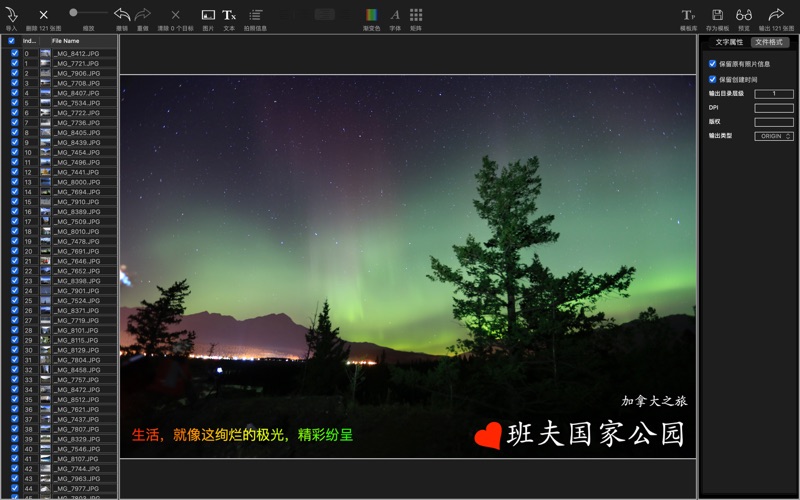
Task: Click the Matrix (矩阵) grid icon
Action: pyautogui.click(x=416, y=15)
